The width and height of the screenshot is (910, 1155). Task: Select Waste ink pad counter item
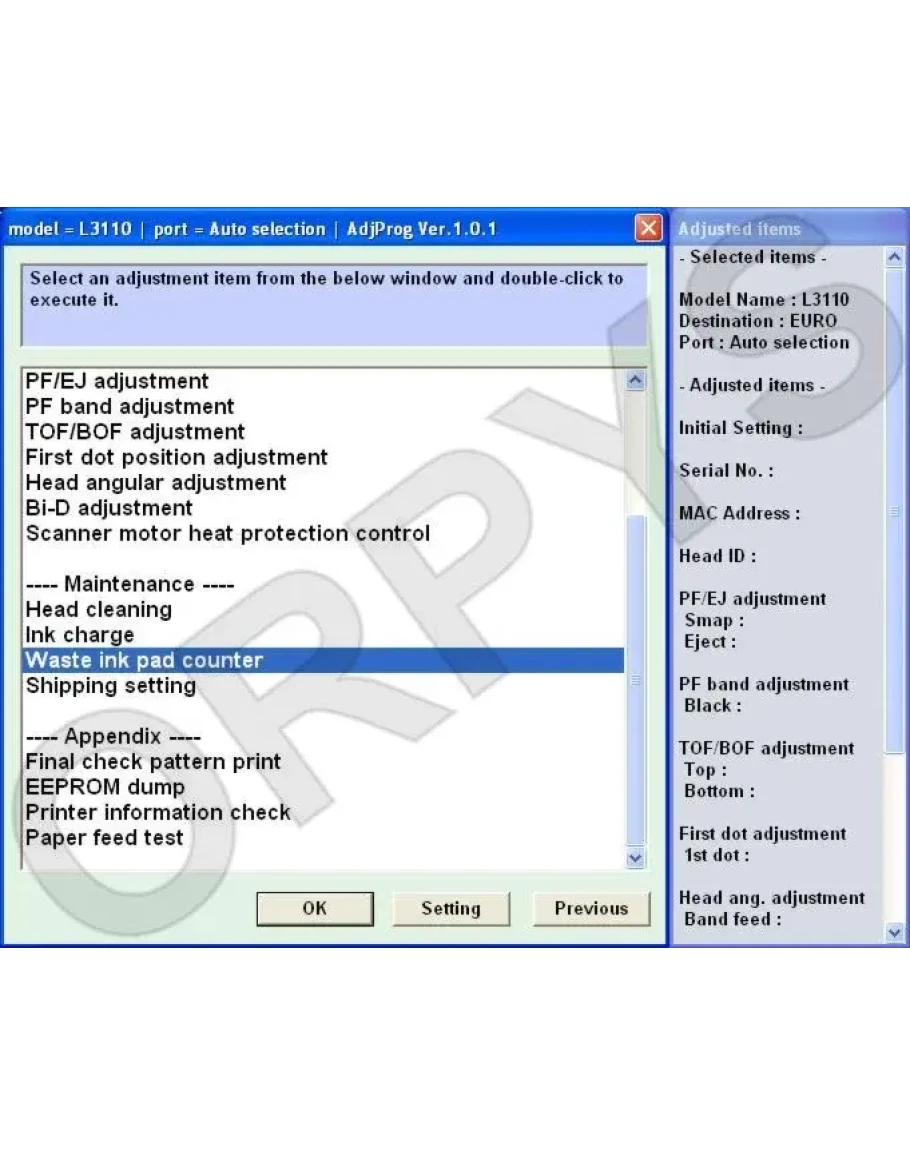tap(145, 660)
